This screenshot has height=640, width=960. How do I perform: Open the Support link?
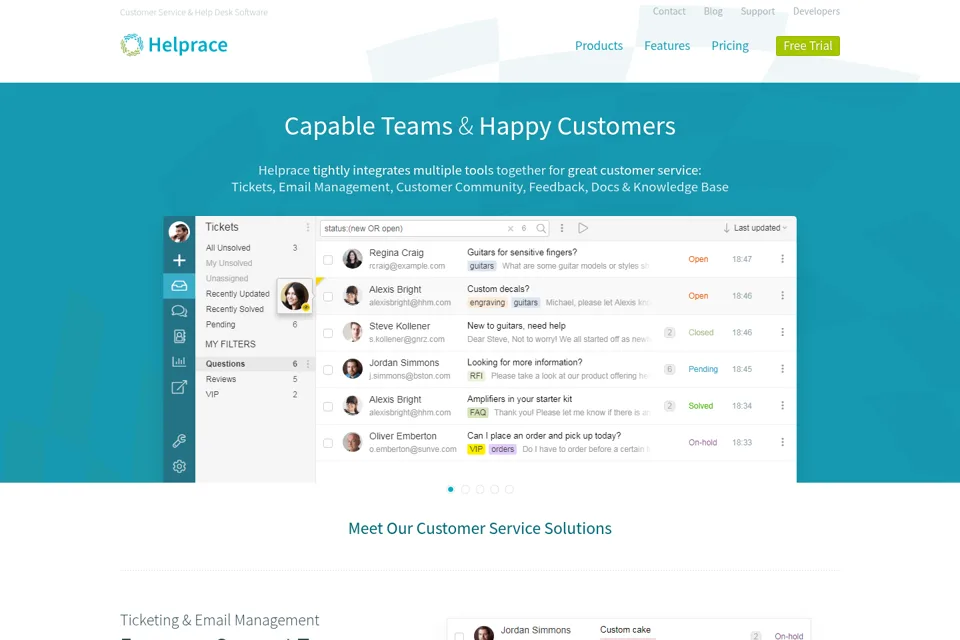click(757, 11)
